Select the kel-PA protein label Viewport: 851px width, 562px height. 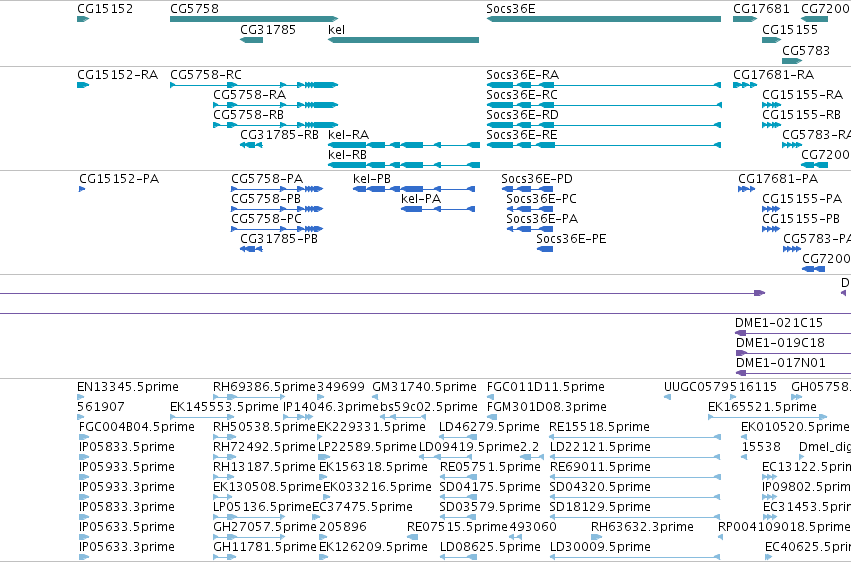pyautogui.click(x=421, y=199)
